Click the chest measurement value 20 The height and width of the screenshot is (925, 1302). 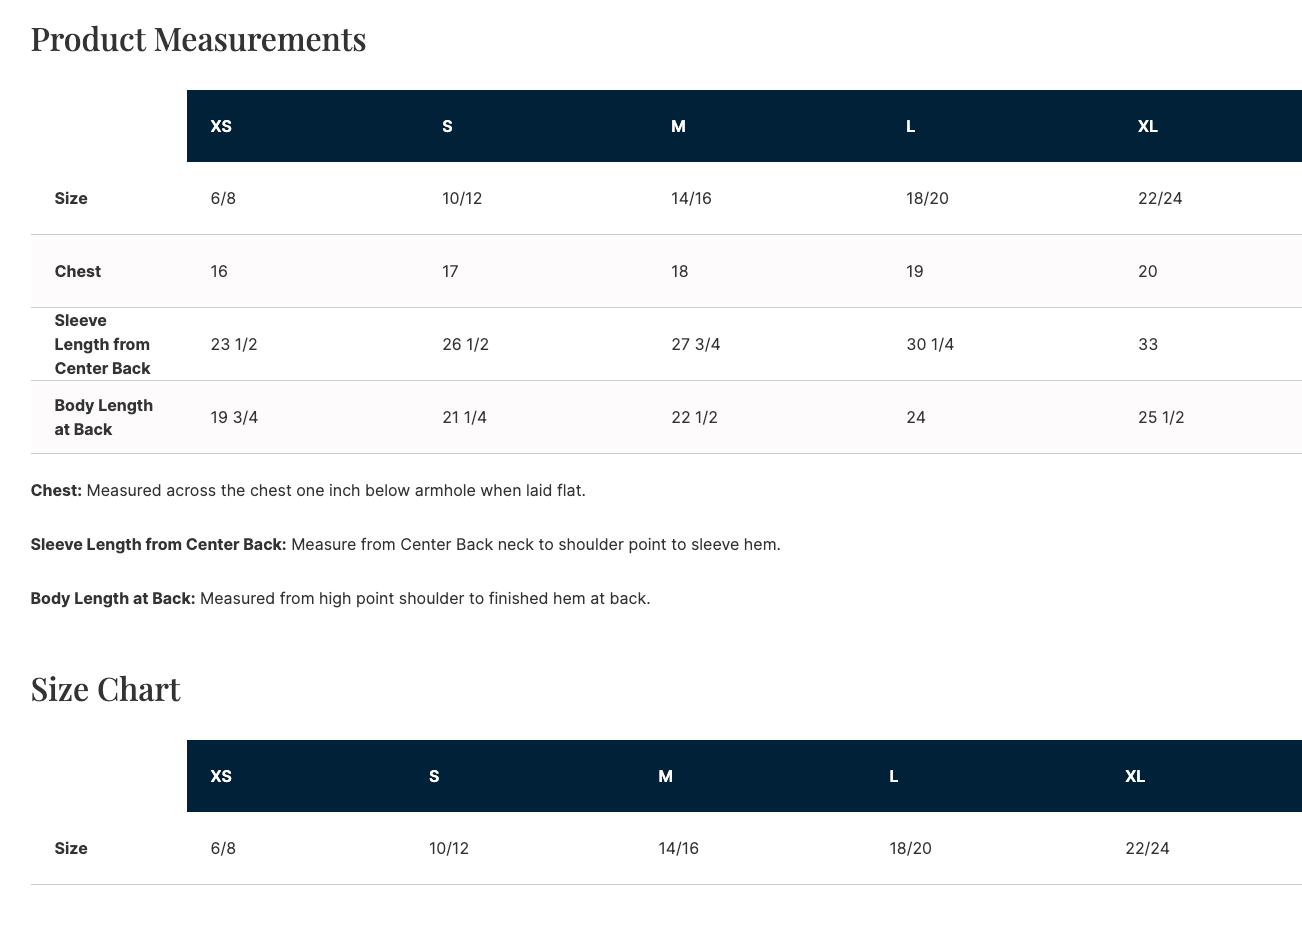pyautogui.click(x=1147, y=271)
